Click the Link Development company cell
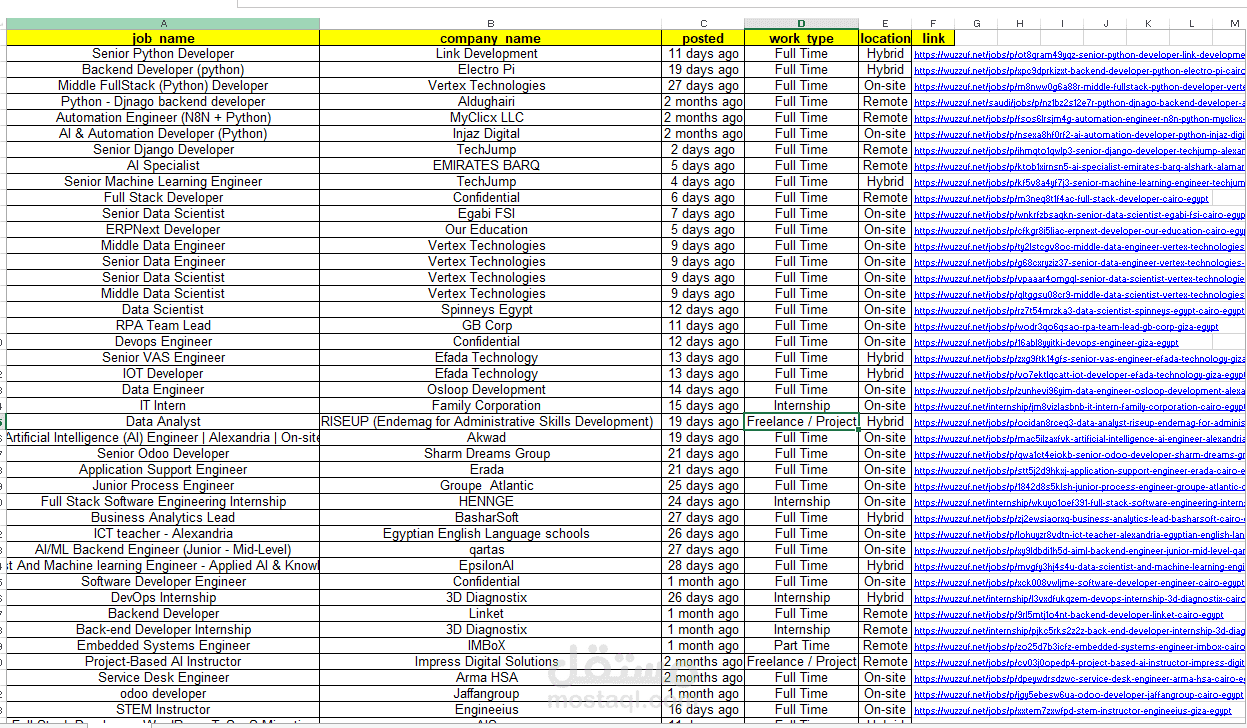Image resolution: width=1247 pixels, height=728 pixels. click(x=490, y=54)
